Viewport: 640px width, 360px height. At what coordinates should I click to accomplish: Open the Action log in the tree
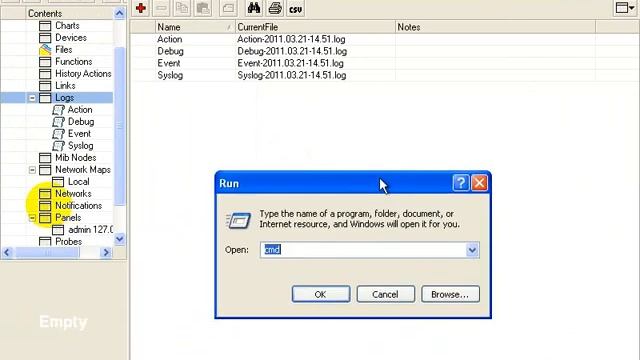(80, 110)
